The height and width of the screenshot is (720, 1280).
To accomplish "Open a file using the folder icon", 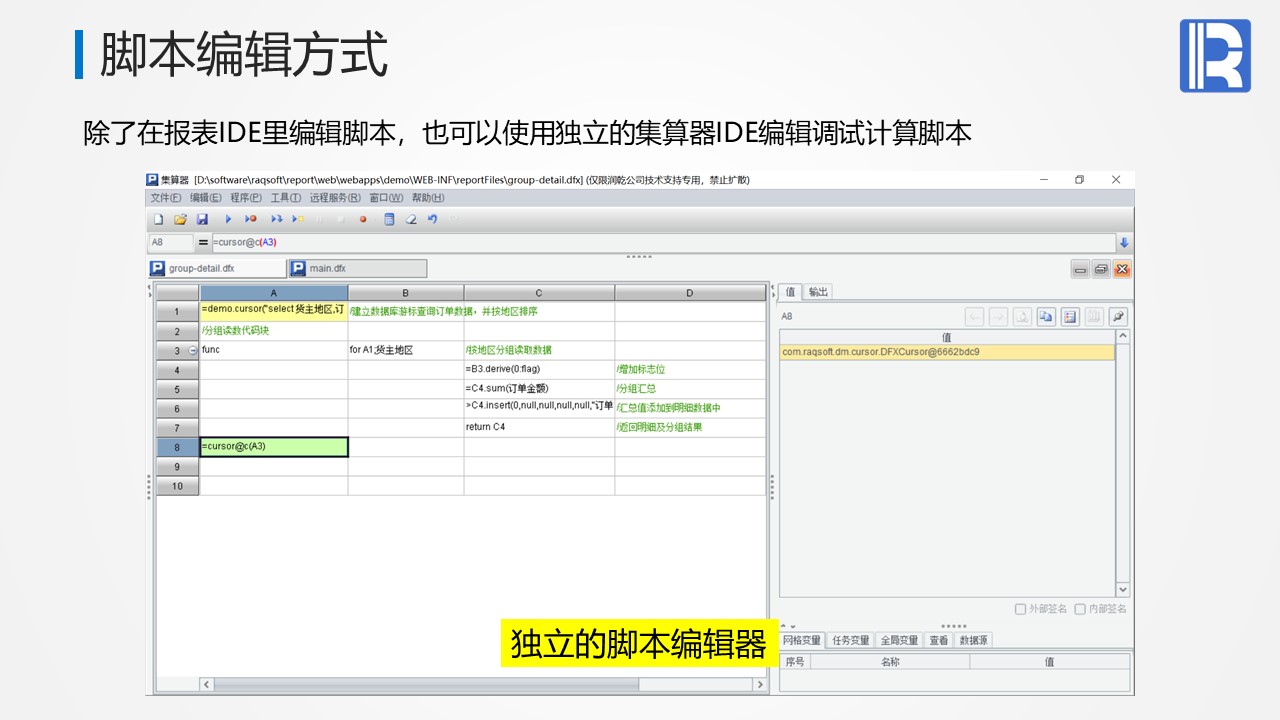I will 180,219.
